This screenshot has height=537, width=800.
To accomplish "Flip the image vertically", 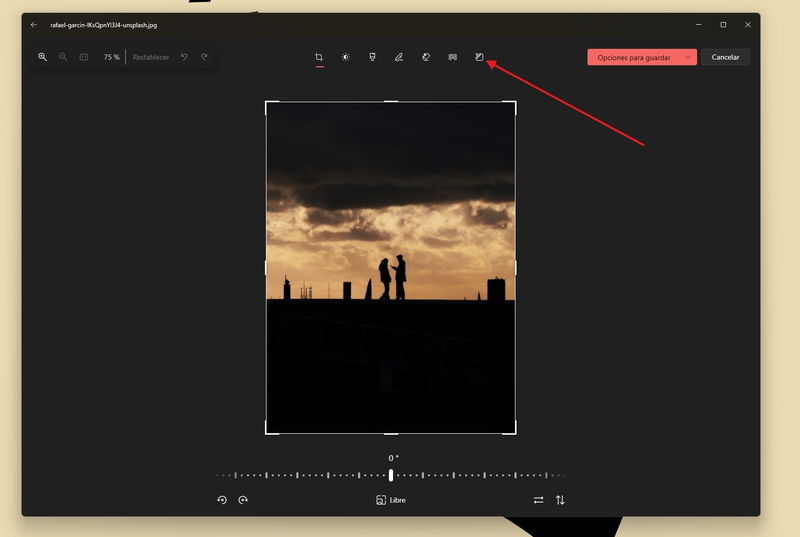I will (x=560, y=500).
